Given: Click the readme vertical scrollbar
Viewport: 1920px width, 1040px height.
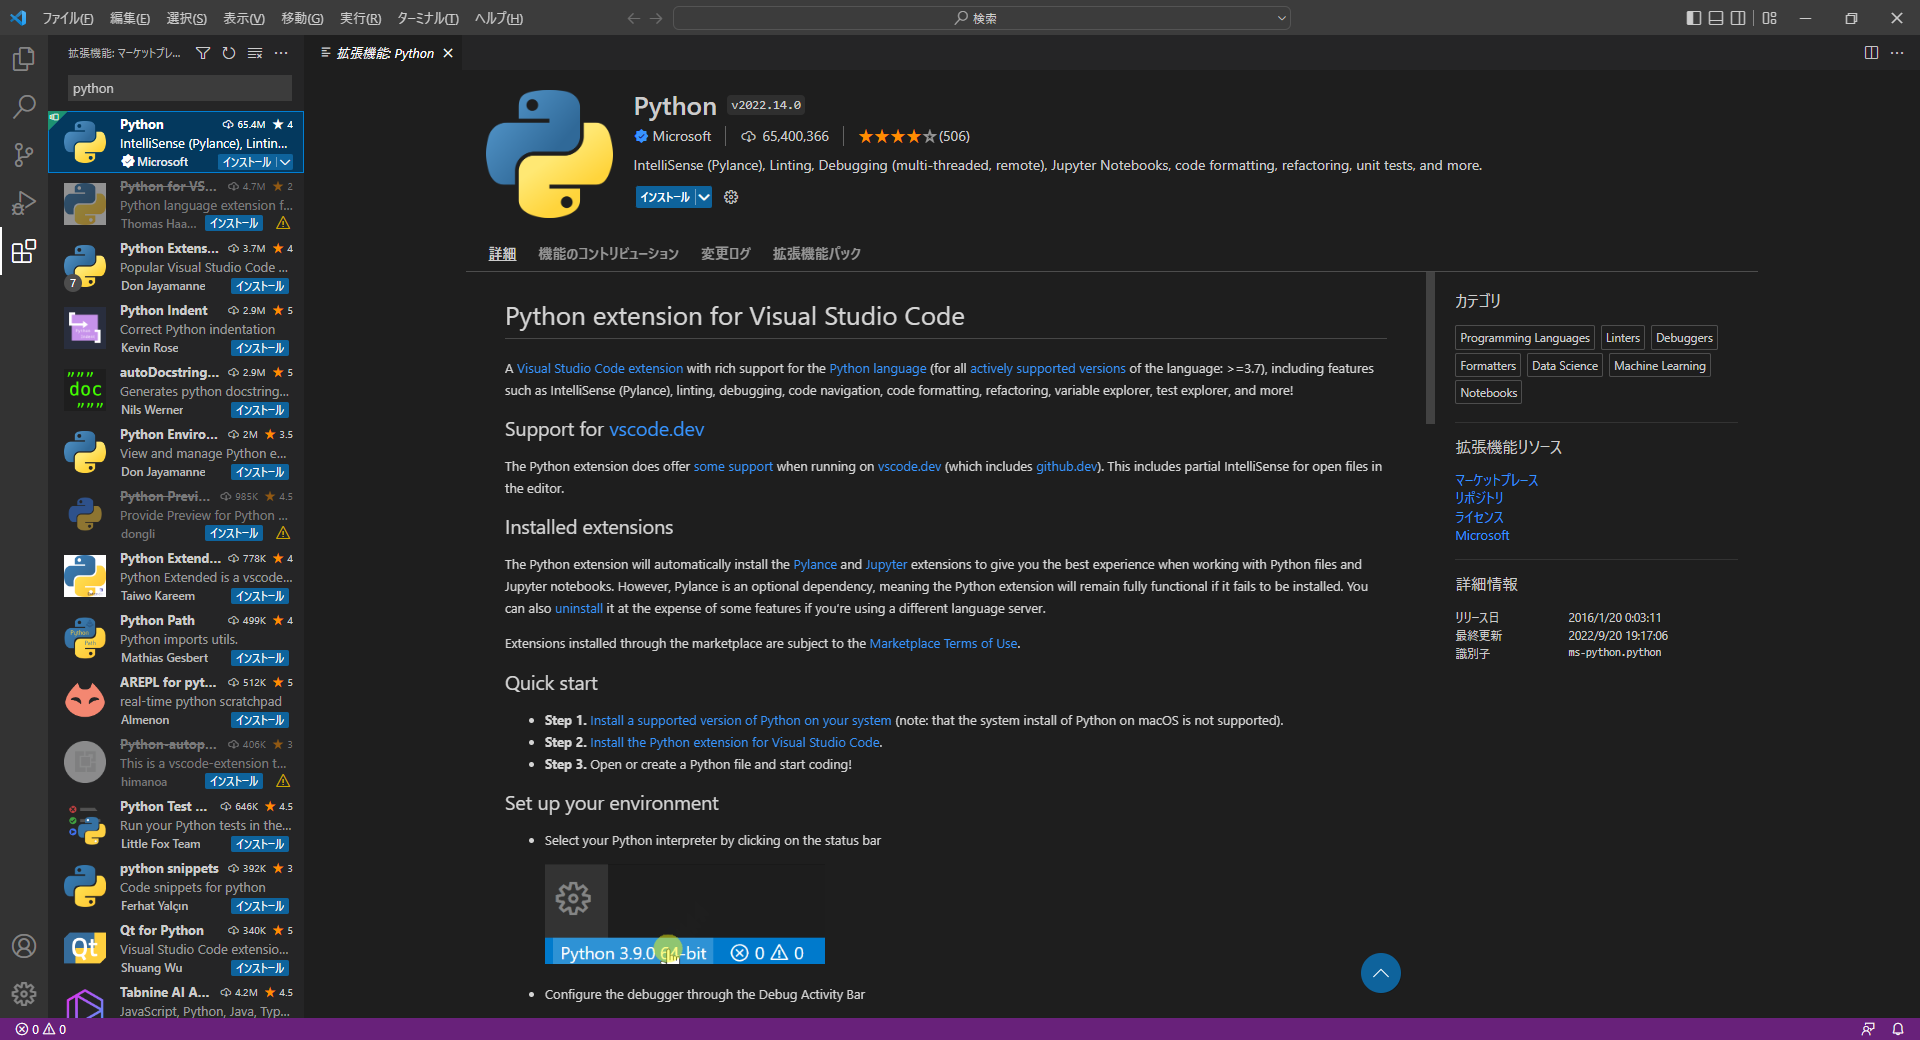Looking at the screenshot, I should 1430,348.
